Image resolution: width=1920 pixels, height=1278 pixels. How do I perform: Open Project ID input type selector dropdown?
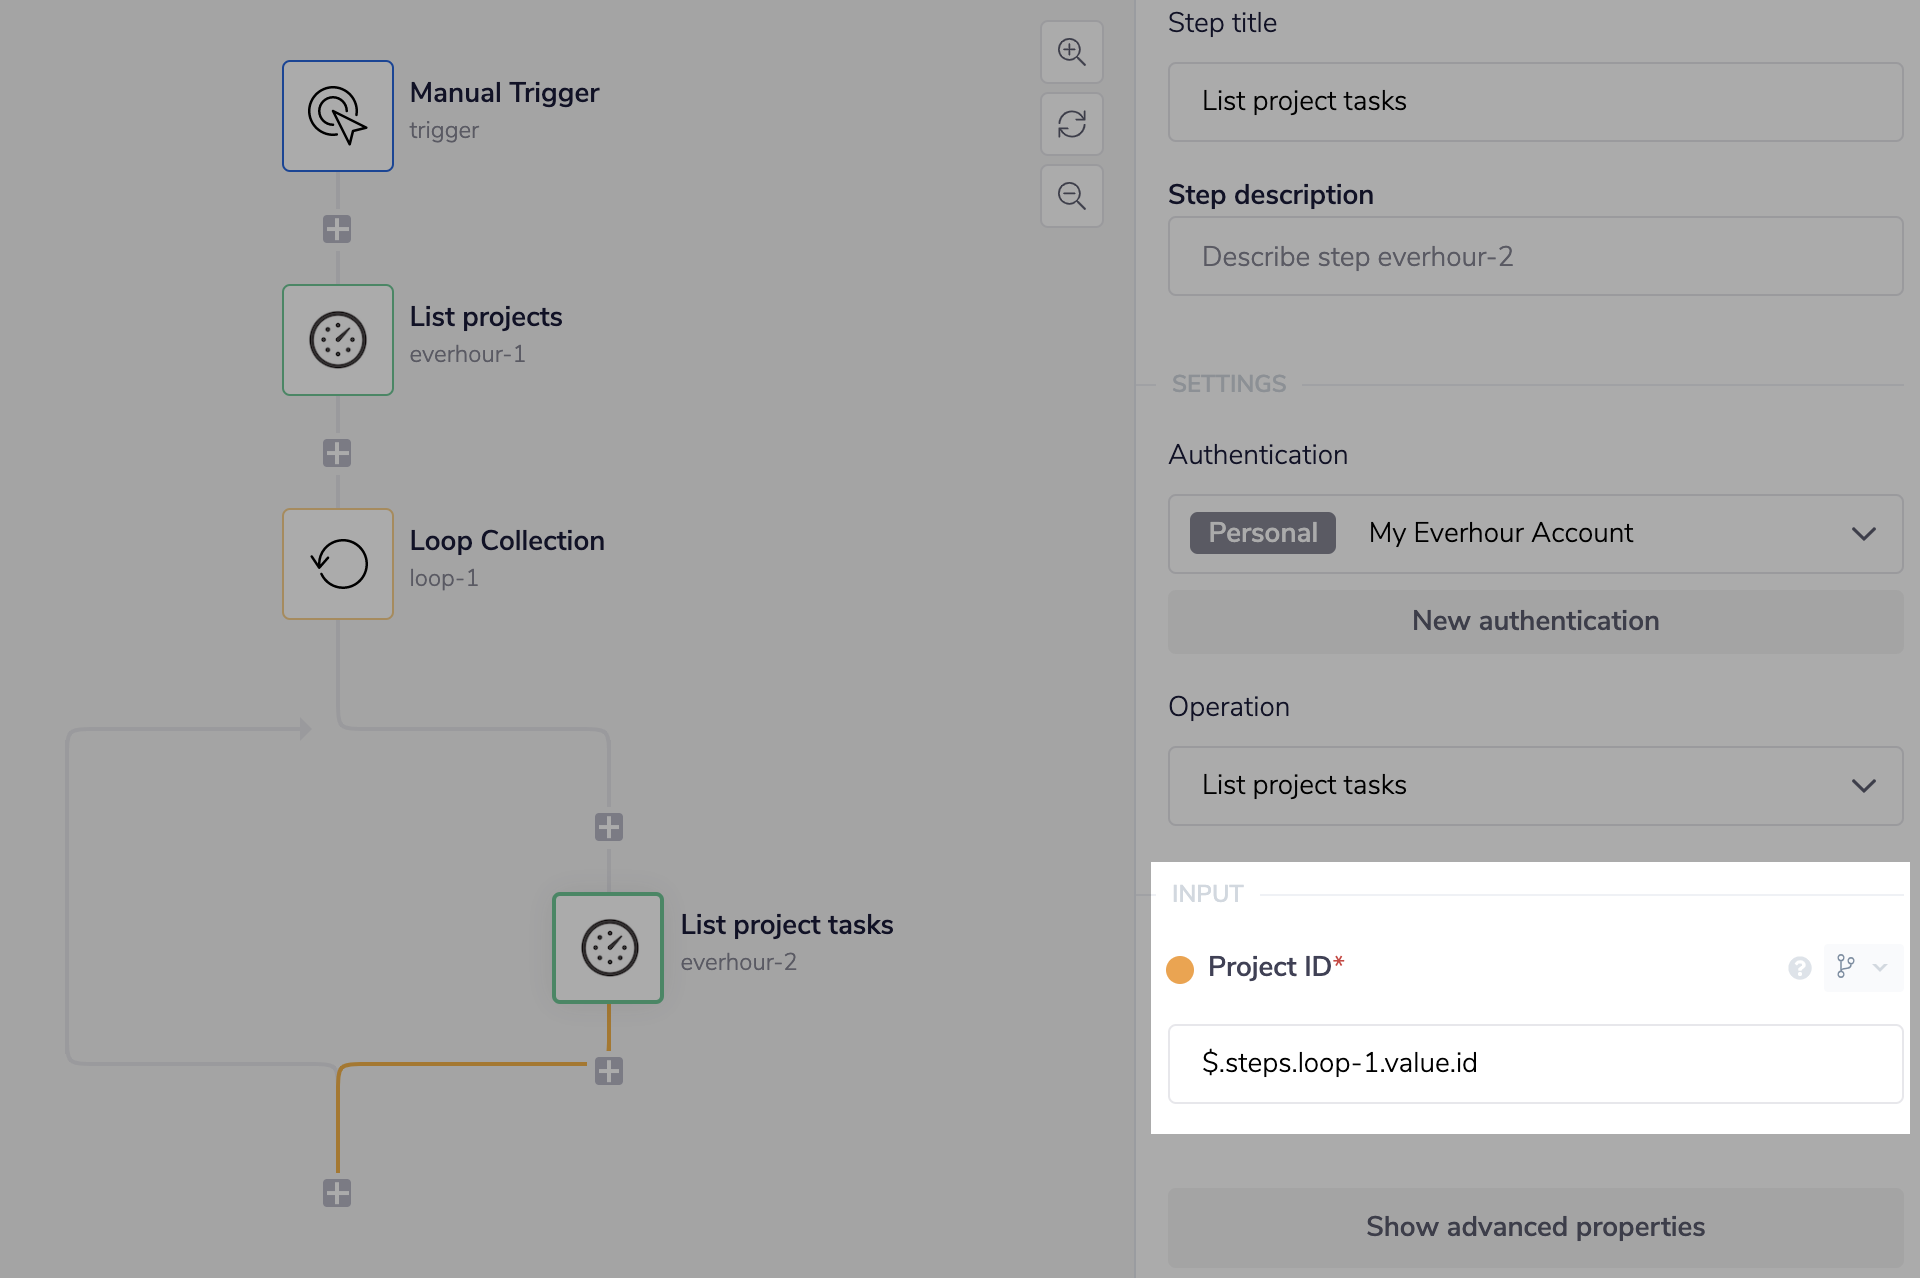click(x=1862, y=968)
